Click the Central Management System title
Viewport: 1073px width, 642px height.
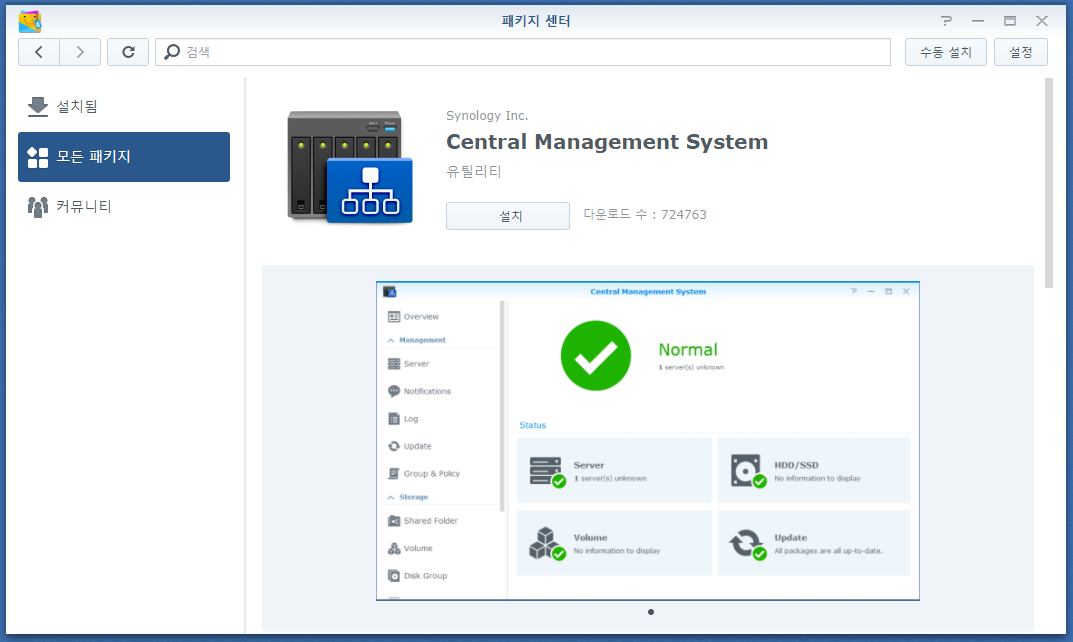pos(607,142)
